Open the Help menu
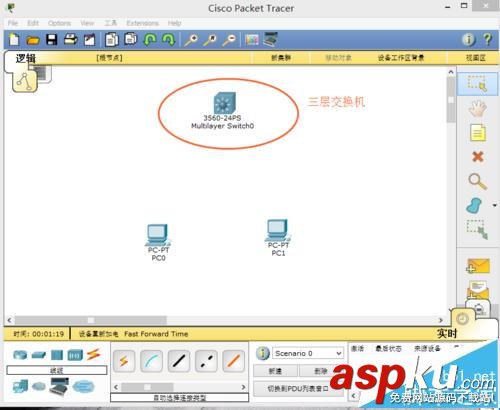The height and width of the screenshot is (410, 500). 174,23
